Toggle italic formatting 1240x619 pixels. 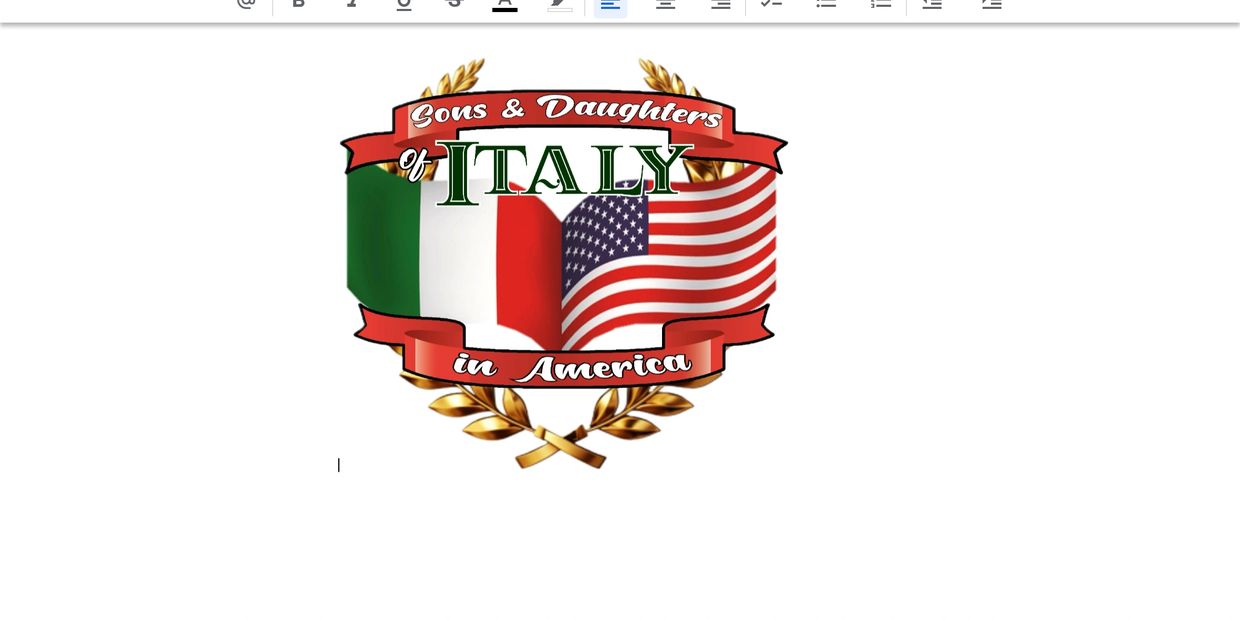tap(351, 3)
